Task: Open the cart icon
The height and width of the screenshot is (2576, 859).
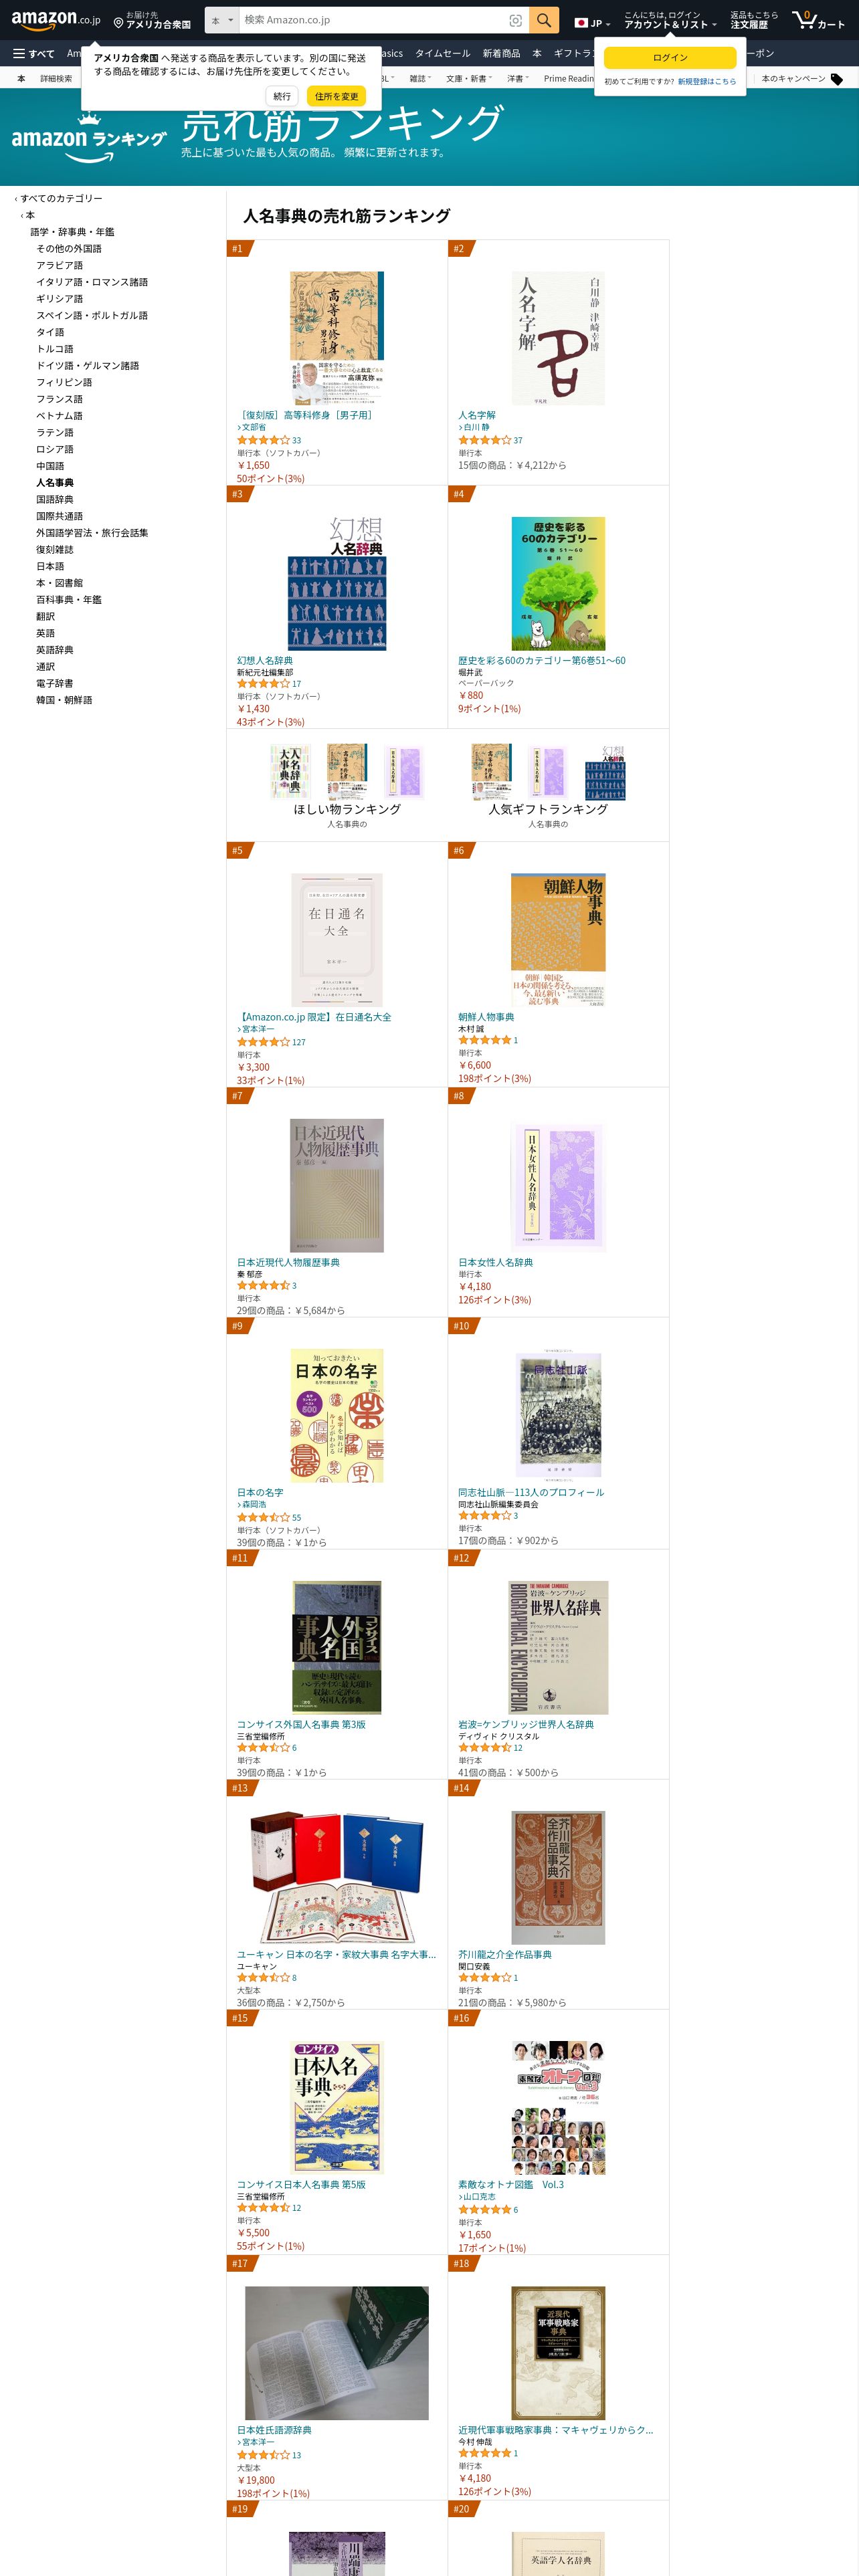Action: [x=819, y=20]
